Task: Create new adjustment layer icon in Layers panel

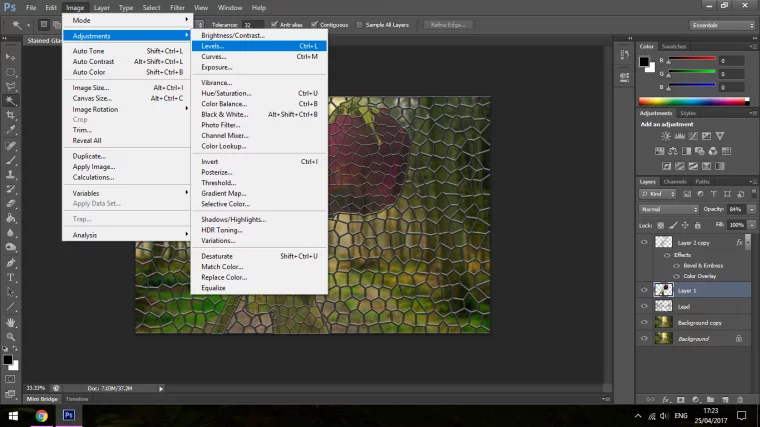Action: (696, 399)
